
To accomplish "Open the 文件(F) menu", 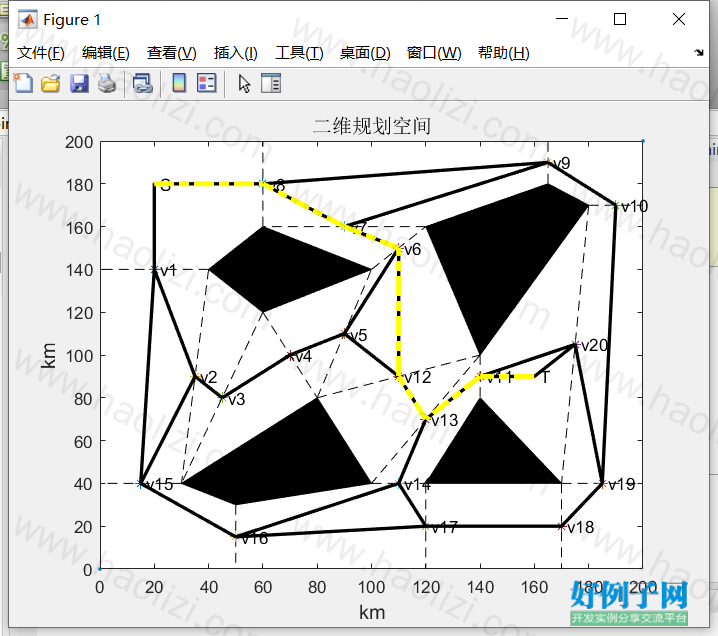I will click(40, 53).
